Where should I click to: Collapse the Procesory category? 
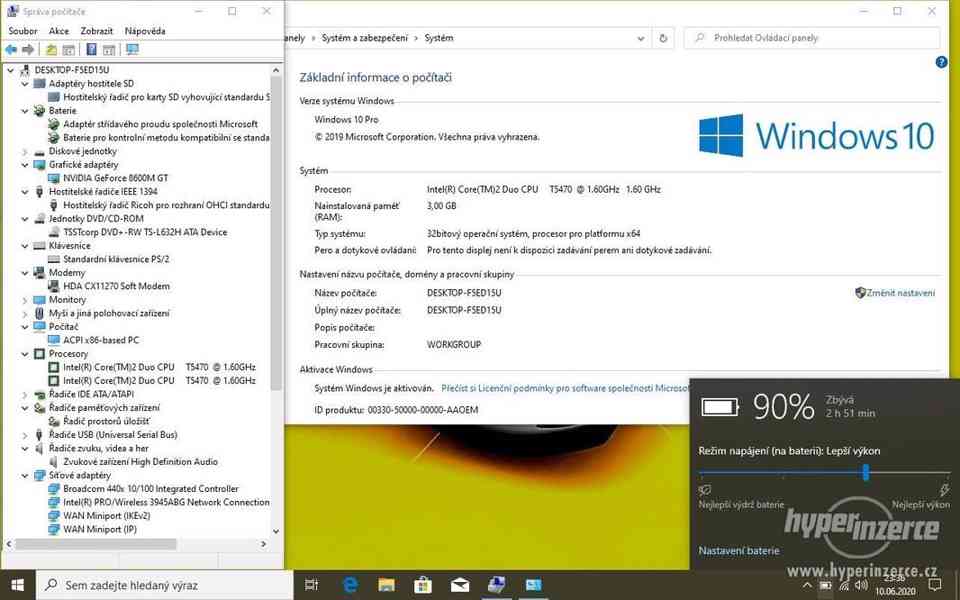click(25, 354)
